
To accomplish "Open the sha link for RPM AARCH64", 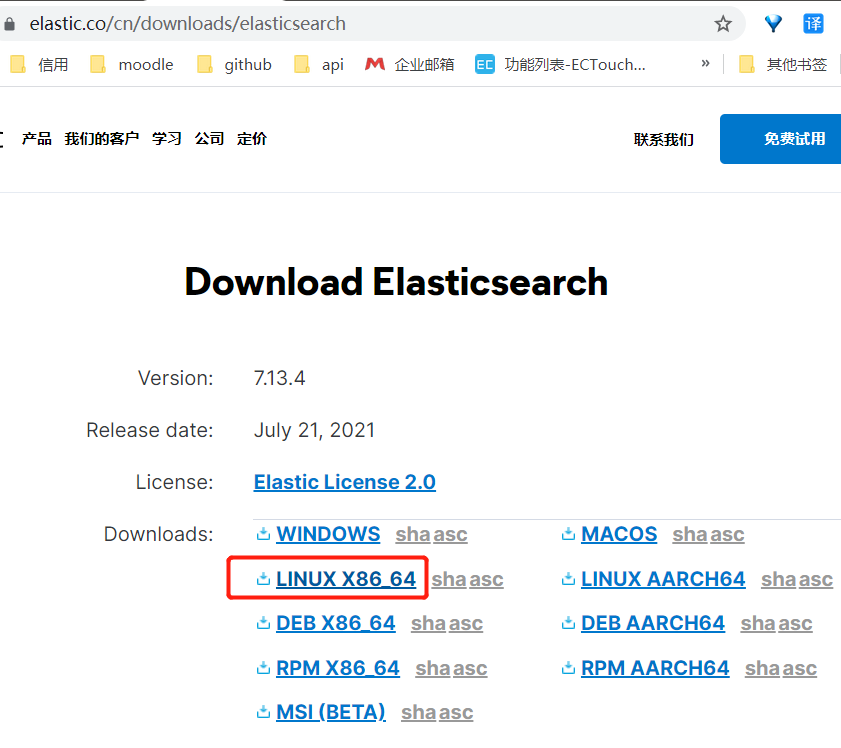I will pyautogui.click(x=762, y=669).
